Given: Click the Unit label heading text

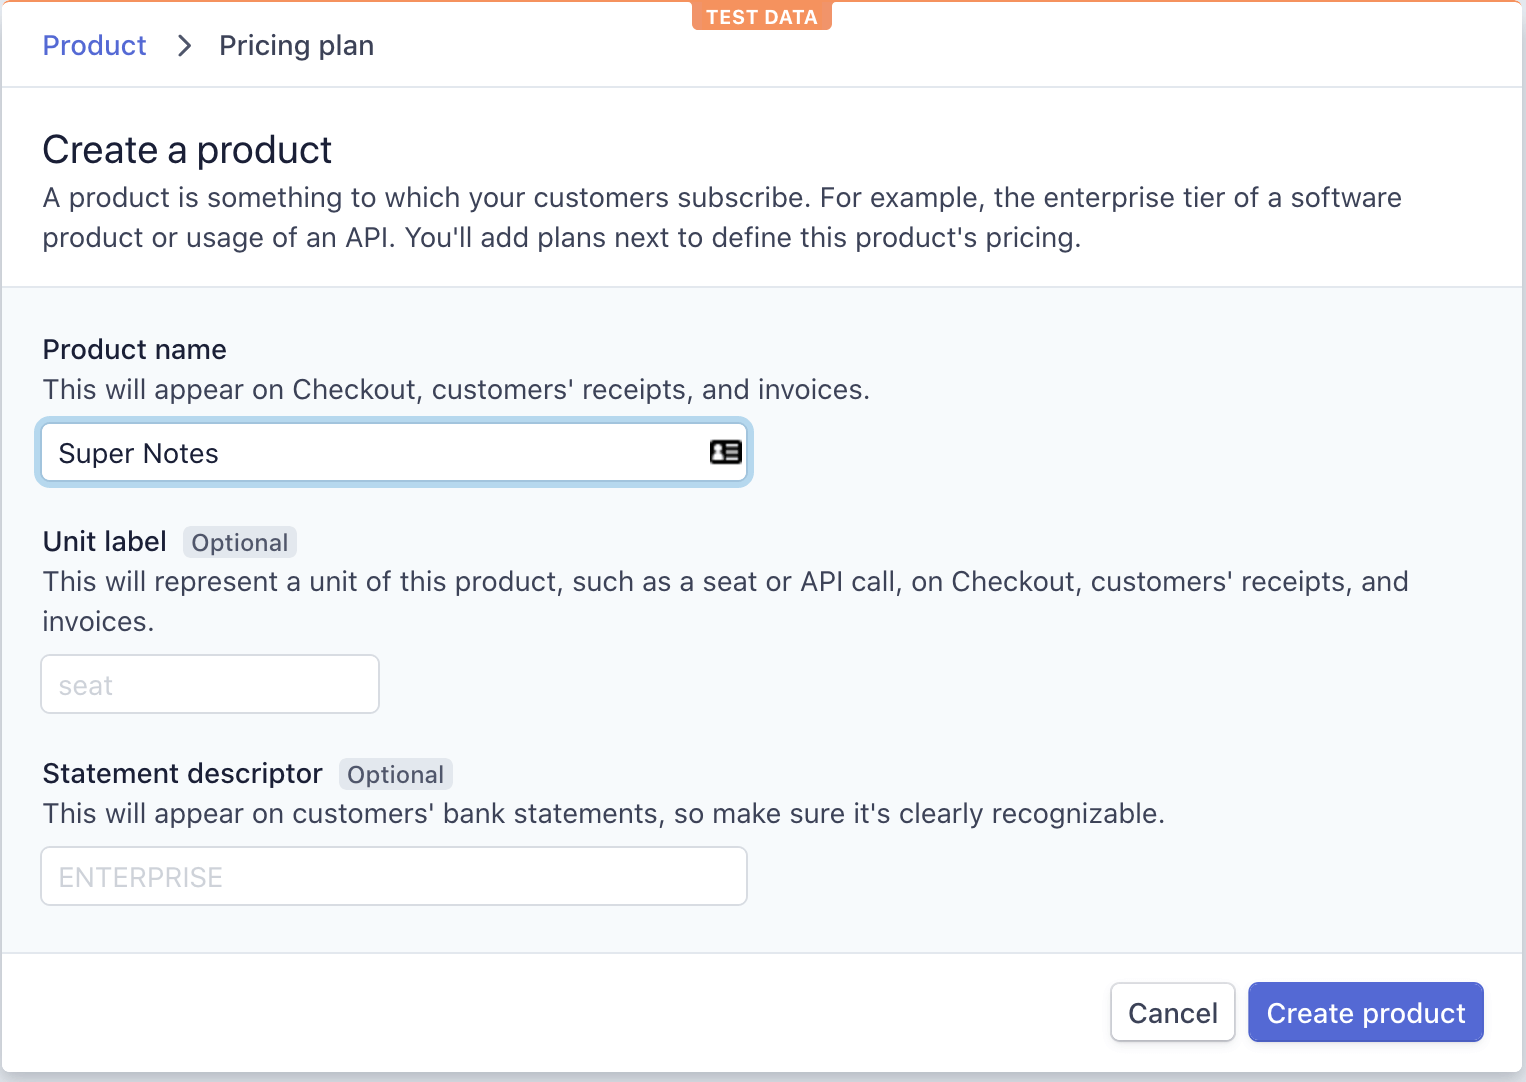Looking at the screenshot, I should click(105, 542).
